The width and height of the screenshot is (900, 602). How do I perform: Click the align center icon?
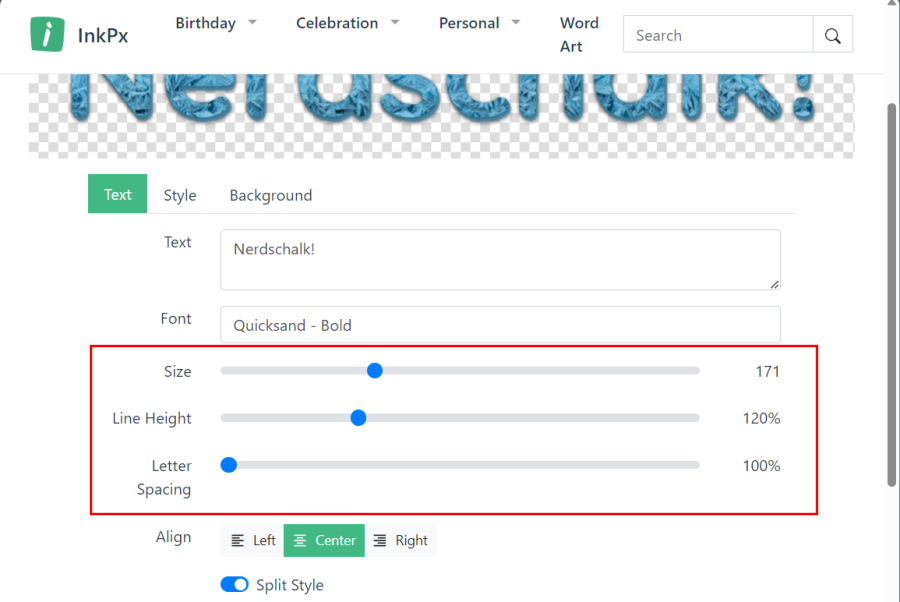coord(300,541)
